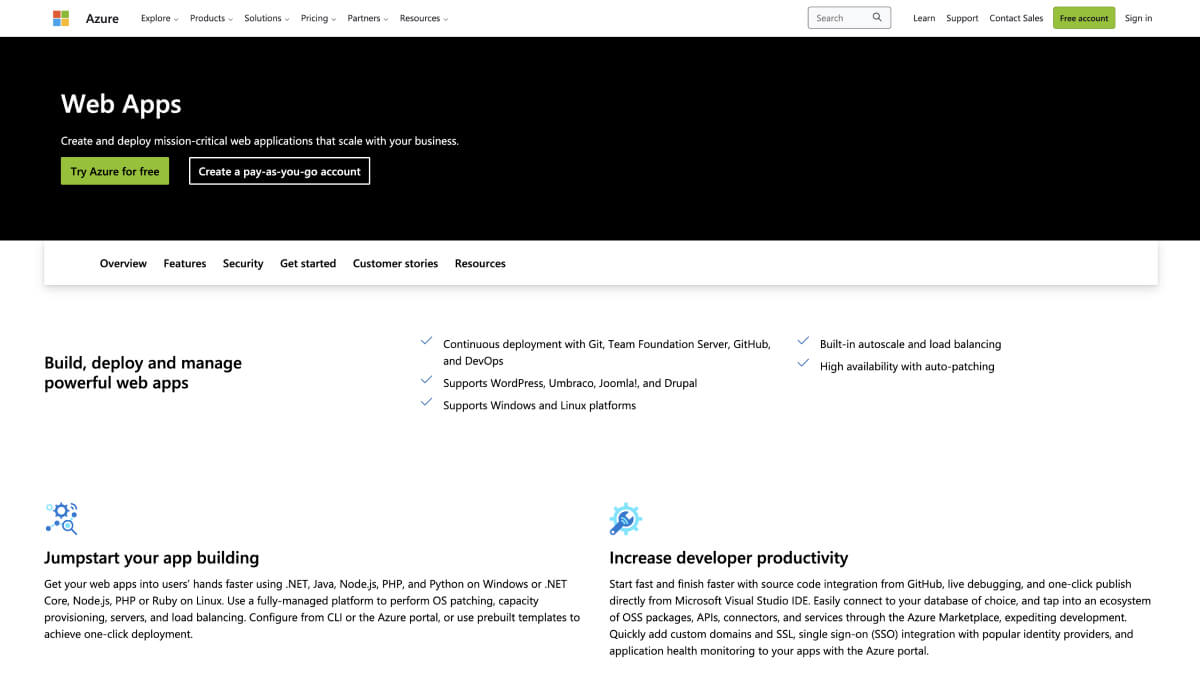
Task: Click the green Free account button
Action: click(1084, 18)
